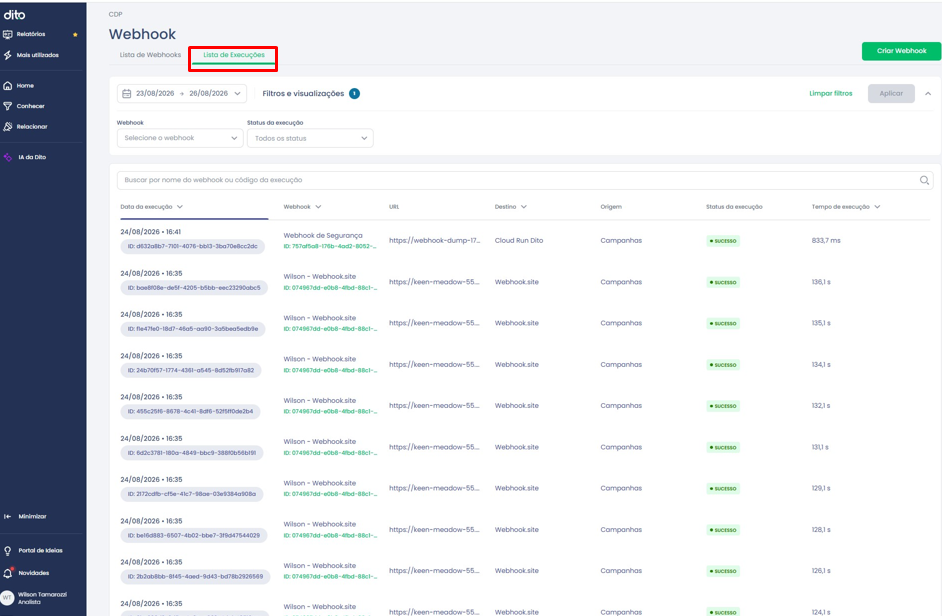Click the Criar Webhook button
The height and width of the screenshot is (616, 942).
click(x=901, y=51)
